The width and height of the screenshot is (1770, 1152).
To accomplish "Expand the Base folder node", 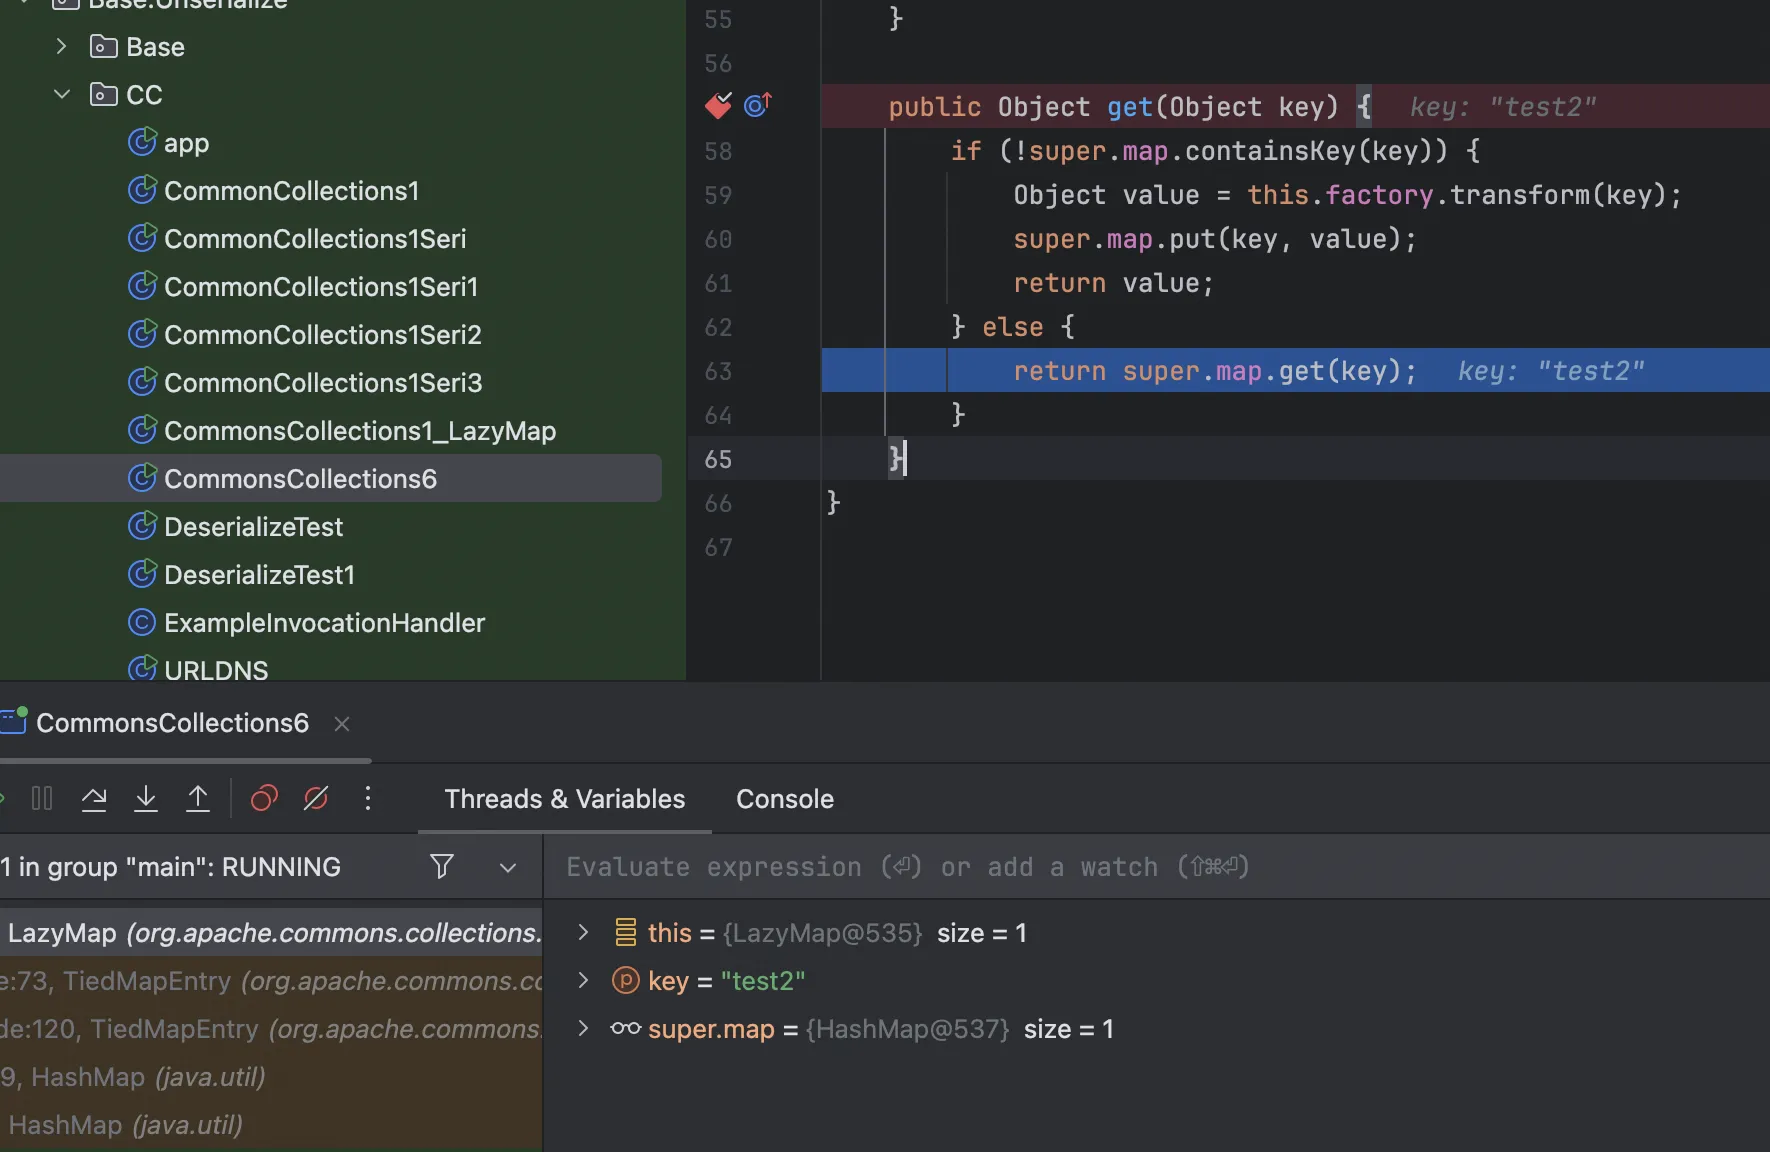I will point(62,46).
